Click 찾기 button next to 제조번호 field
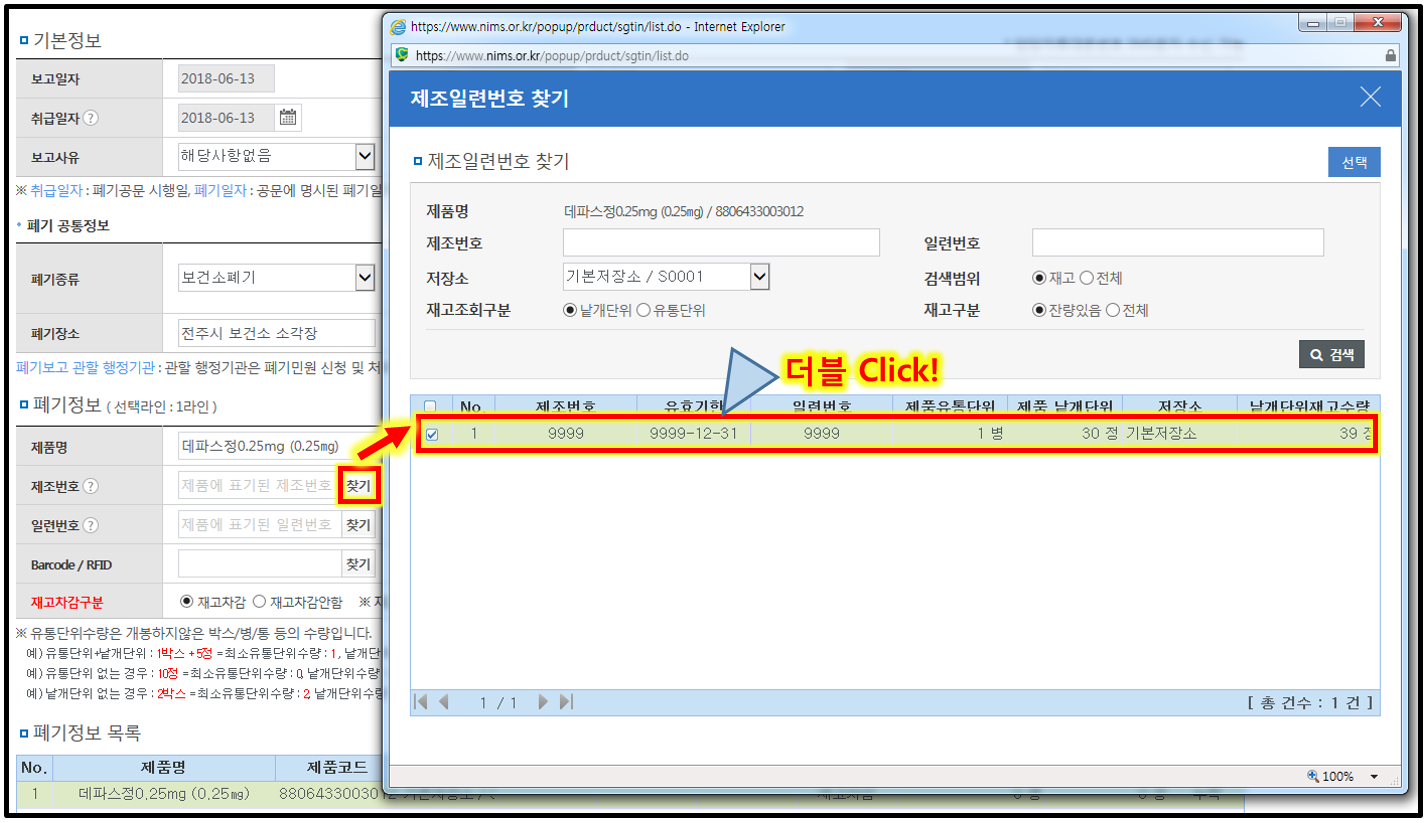Screen dimensions: 1426x823 (x=358, y=487)
